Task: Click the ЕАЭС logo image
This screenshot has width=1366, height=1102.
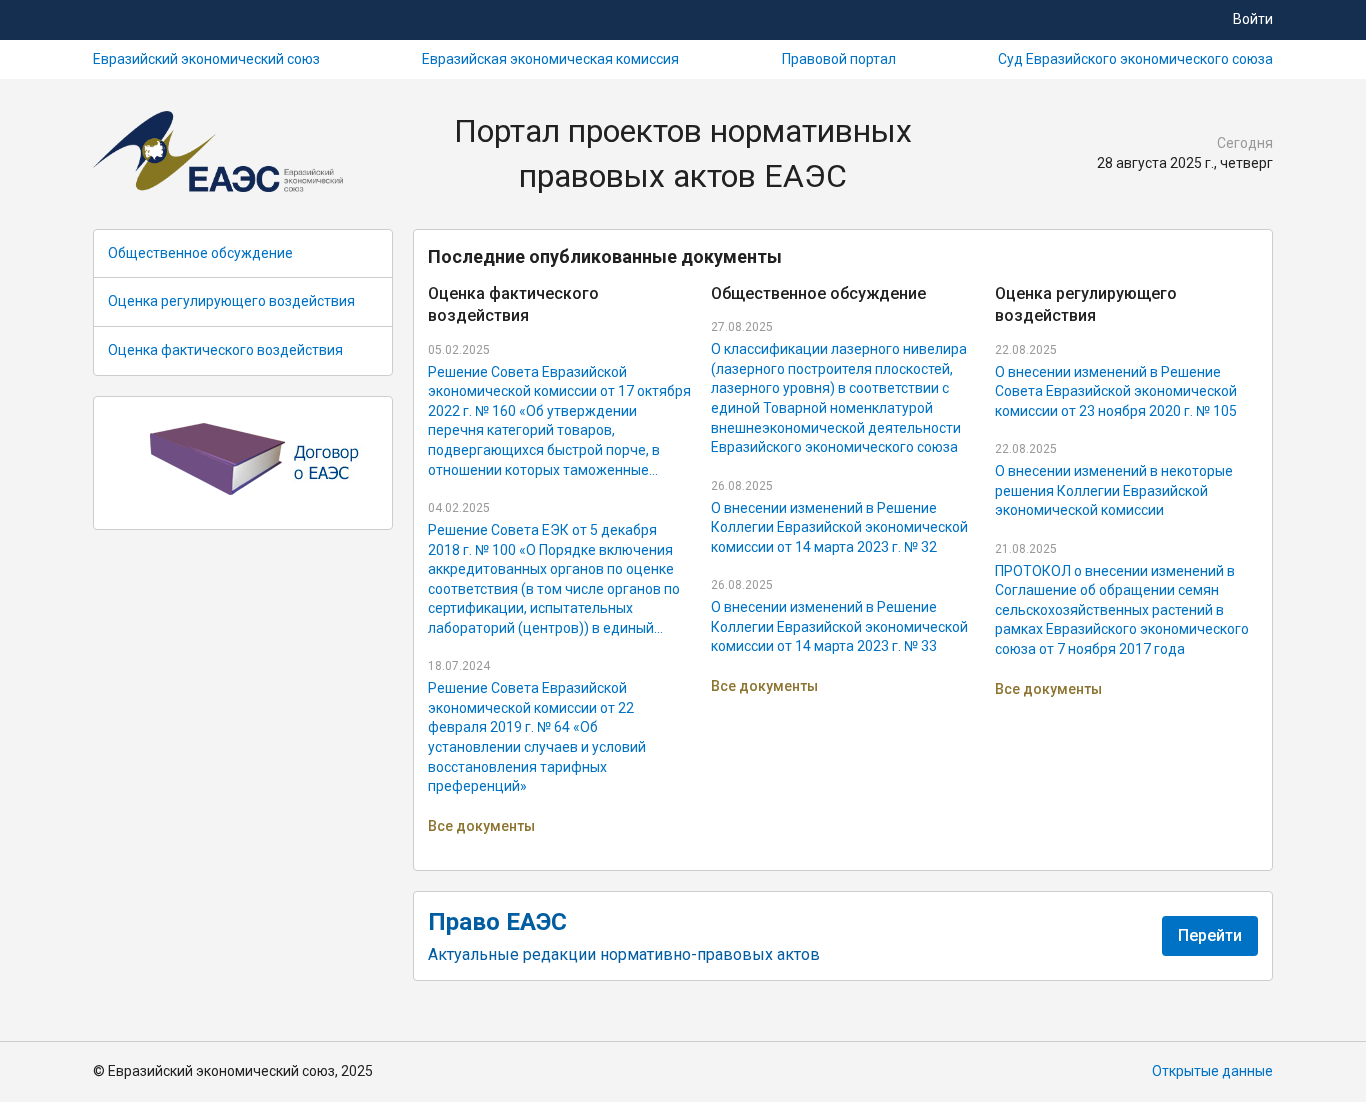Action: pyautogui.click(x=218, y=152)
